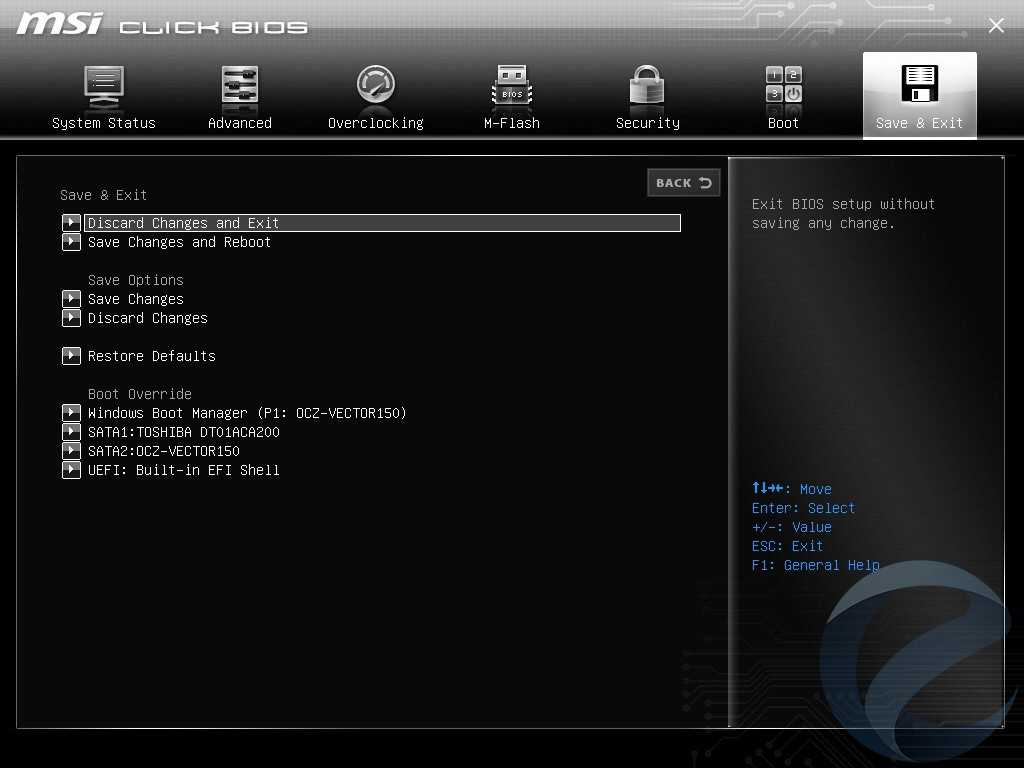
Task: Switch to the Security tab label
Action: coord(647,123)
